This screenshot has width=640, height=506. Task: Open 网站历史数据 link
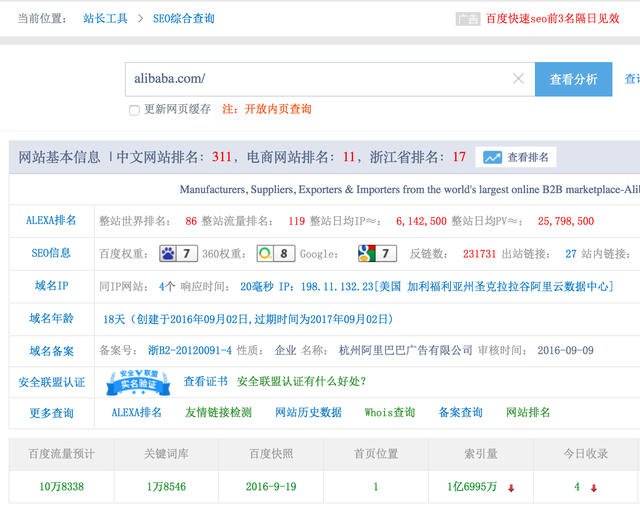(309, 412)
